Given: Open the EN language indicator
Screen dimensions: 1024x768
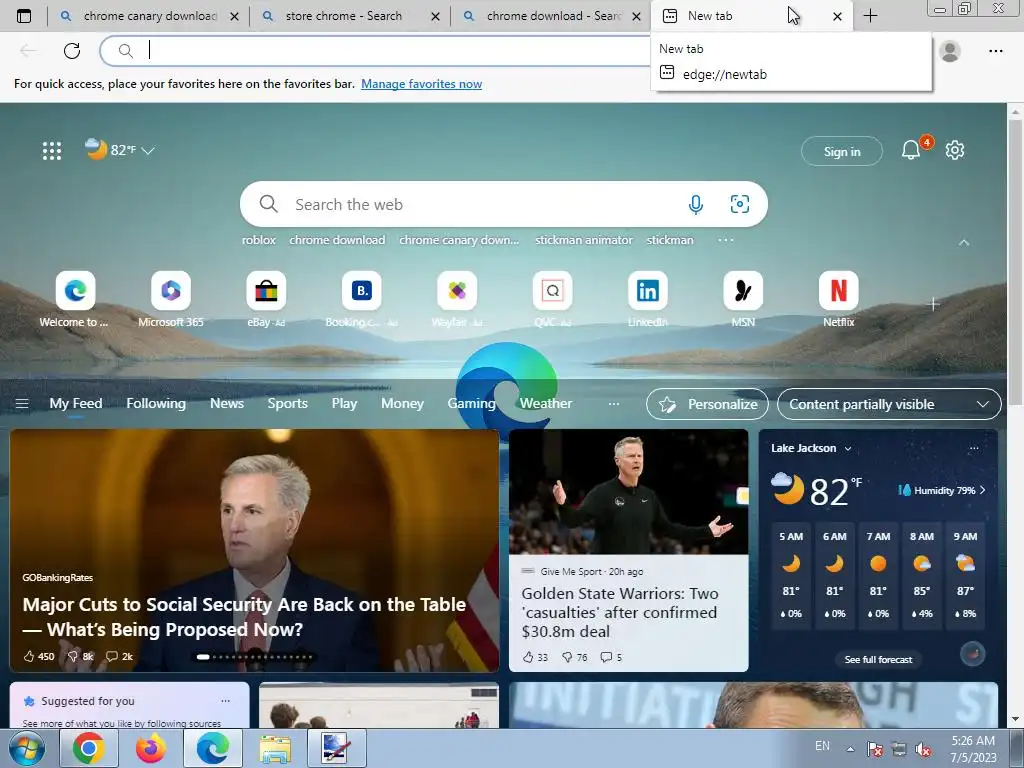Looking at the screenshot, I should coord(822,746).
